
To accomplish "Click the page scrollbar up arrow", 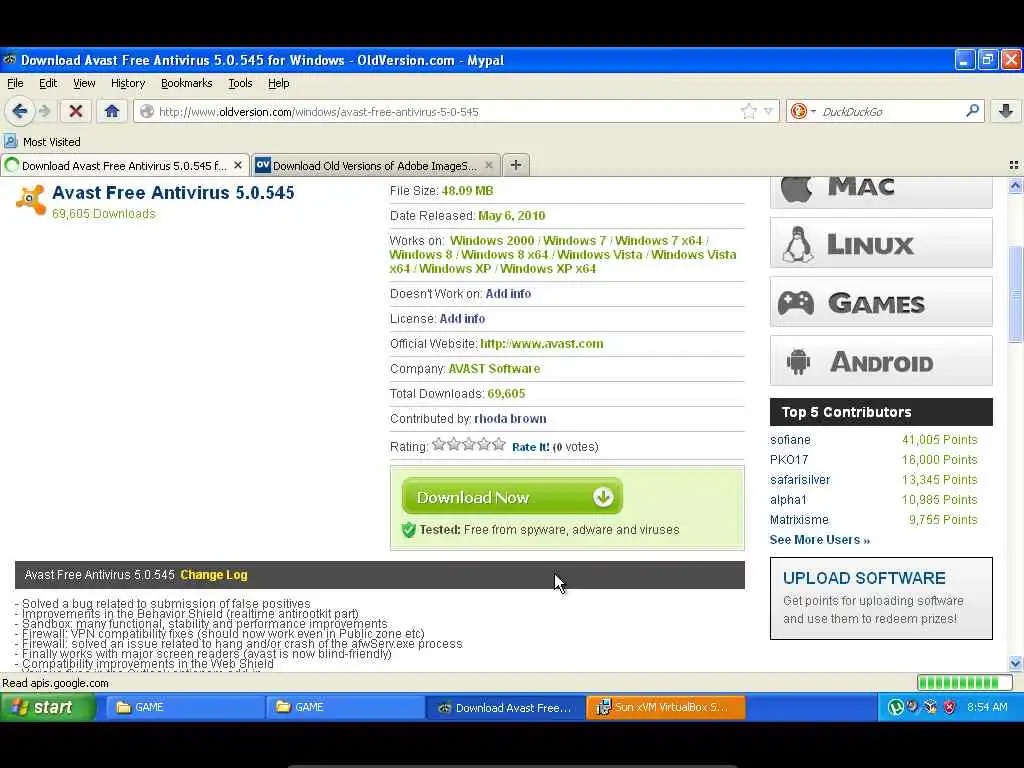I will [x=1016, y=185].
